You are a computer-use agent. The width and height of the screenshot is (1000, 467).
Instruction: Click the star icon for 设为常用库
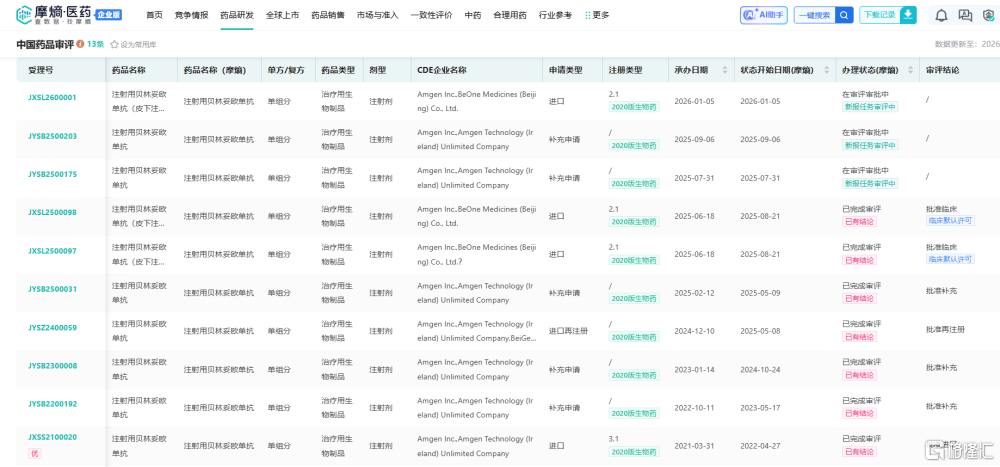pyautogui.click(x=114, y=45)
